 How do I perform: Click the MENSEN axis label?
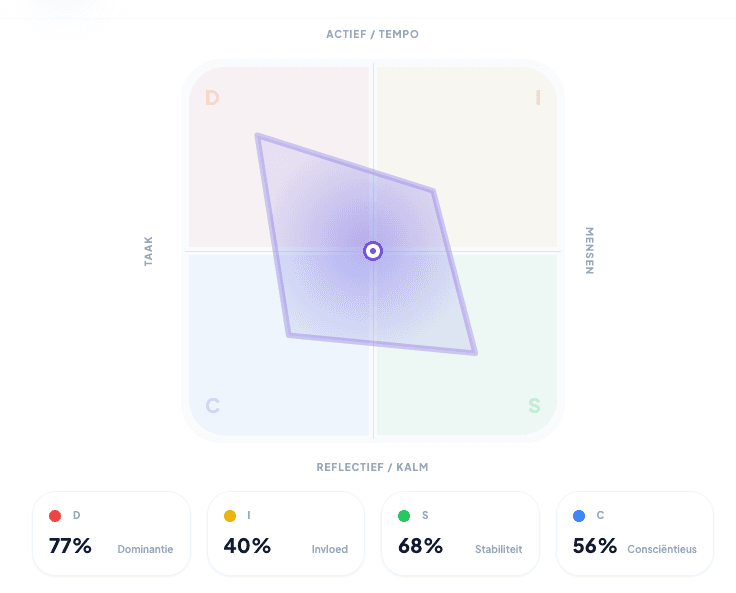click(589, 250)
